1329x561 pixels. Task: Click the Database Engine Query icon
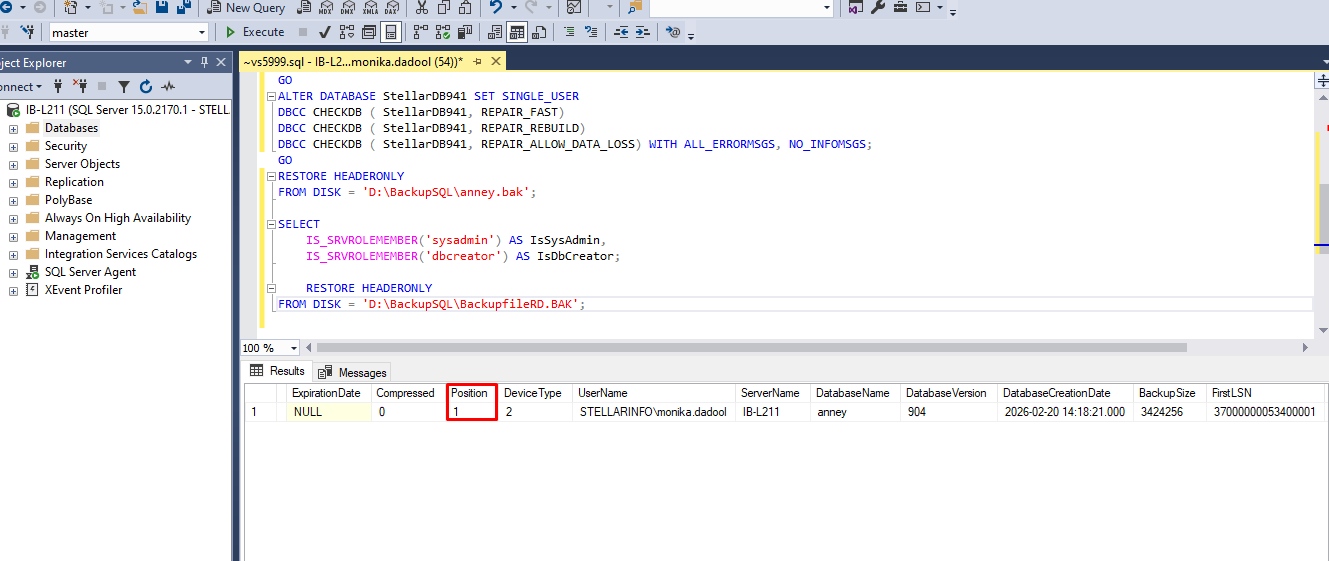(302, 8)
